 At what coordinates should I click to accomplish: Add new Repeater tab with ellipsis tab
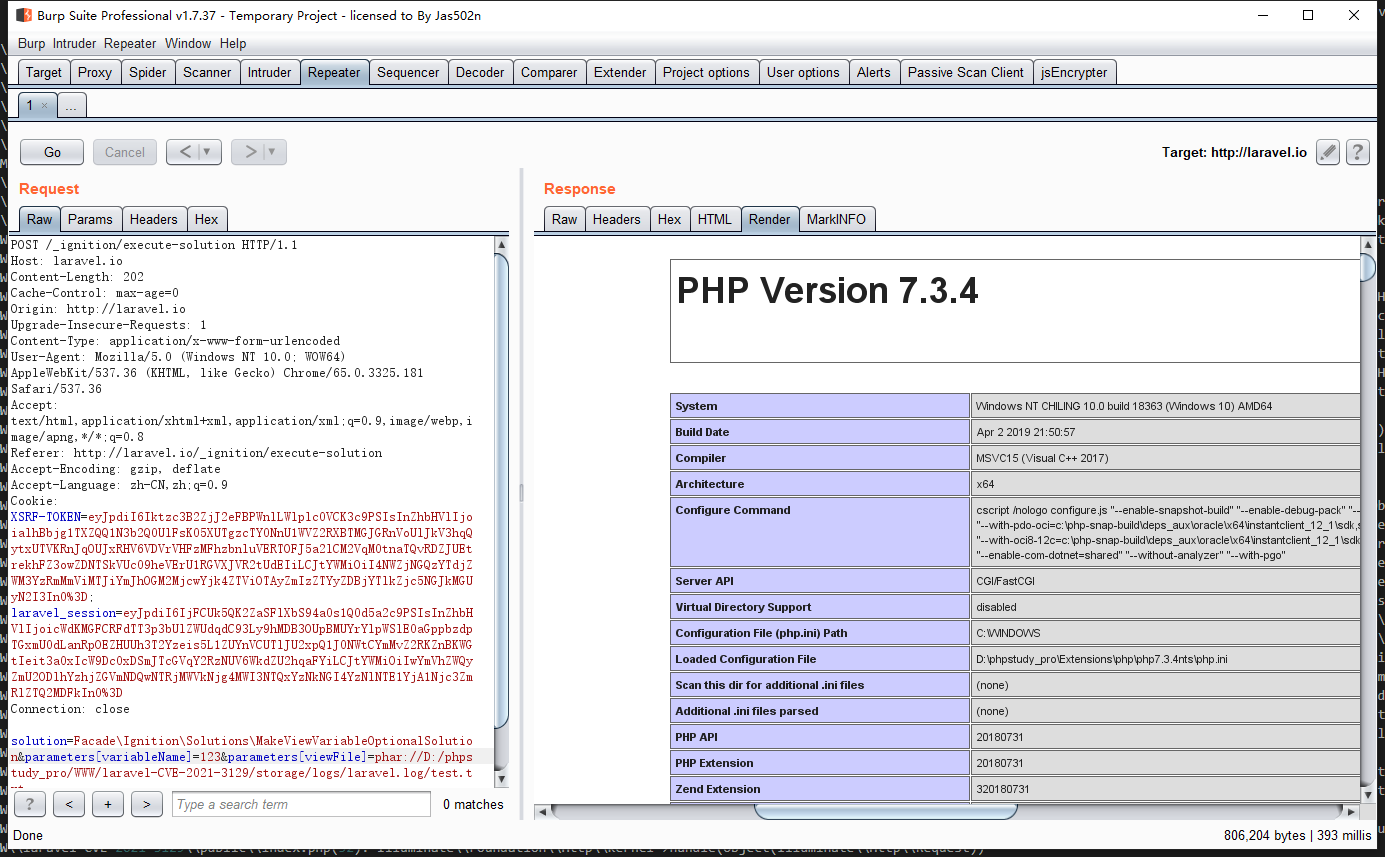click(72, 105)
